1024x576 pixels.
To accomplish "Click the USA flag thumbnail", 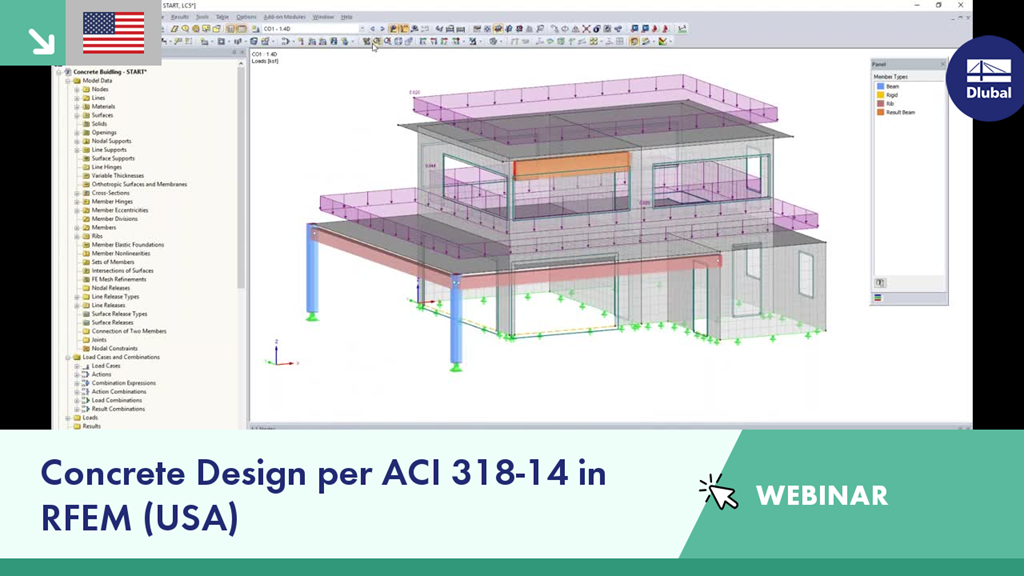I will tap(114, 33).
